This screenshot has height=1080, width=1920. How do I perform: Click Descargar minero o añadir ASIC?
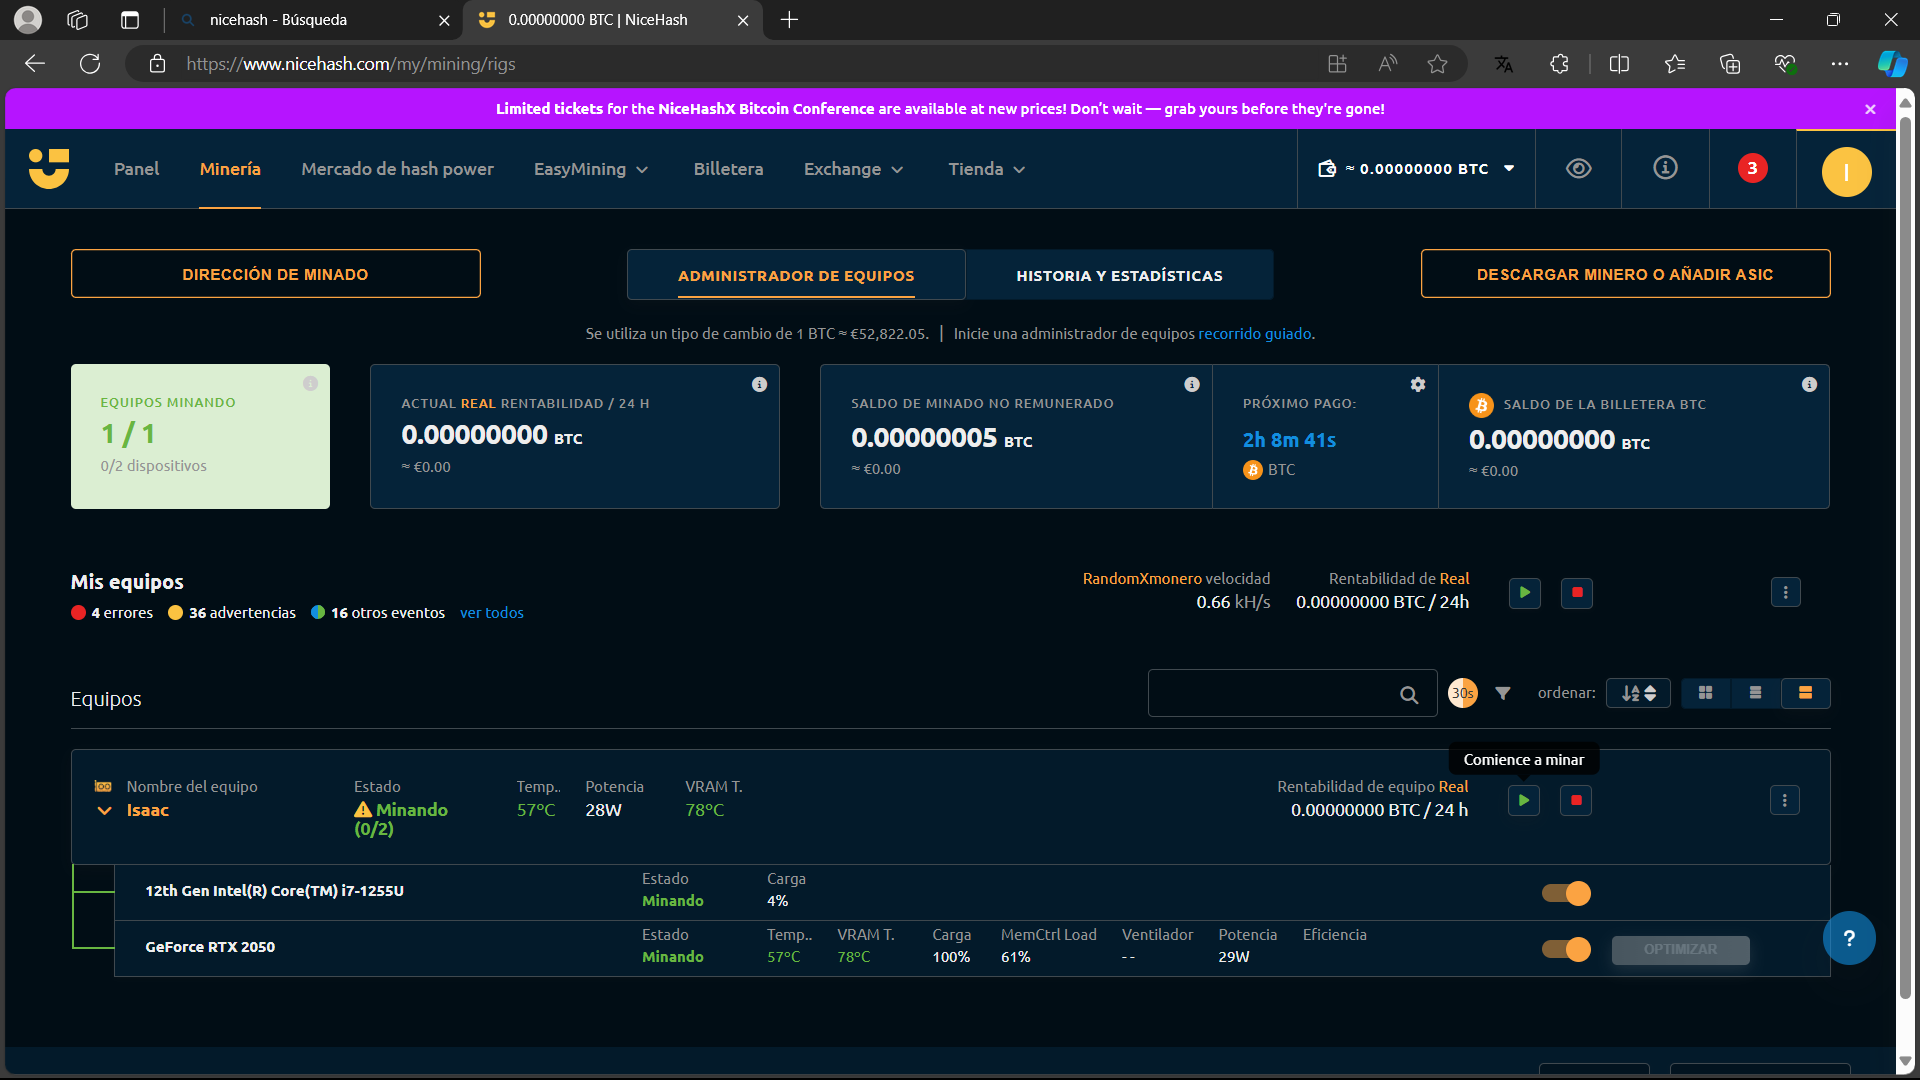pyautogui.click(x=1625, y=274)
